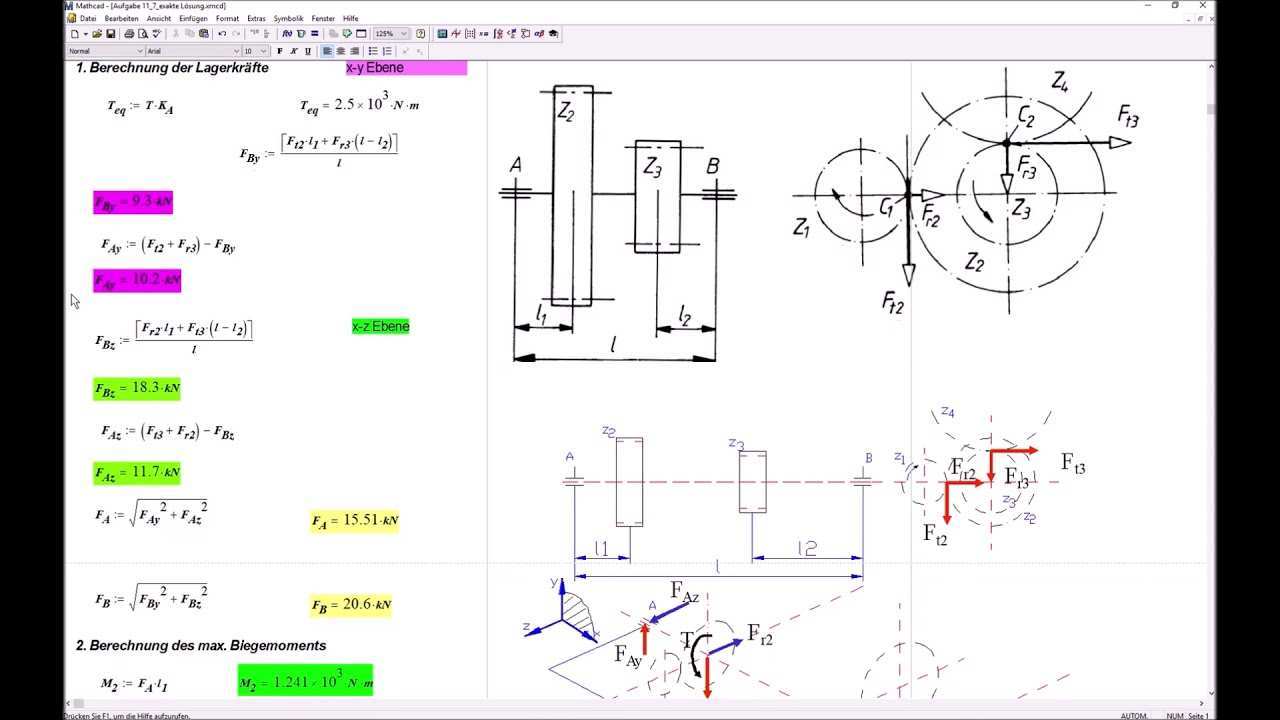This screenshot has height=720, width=1280.
Task: Click the New worksheet icon
Action: click(x=74, y=33)
